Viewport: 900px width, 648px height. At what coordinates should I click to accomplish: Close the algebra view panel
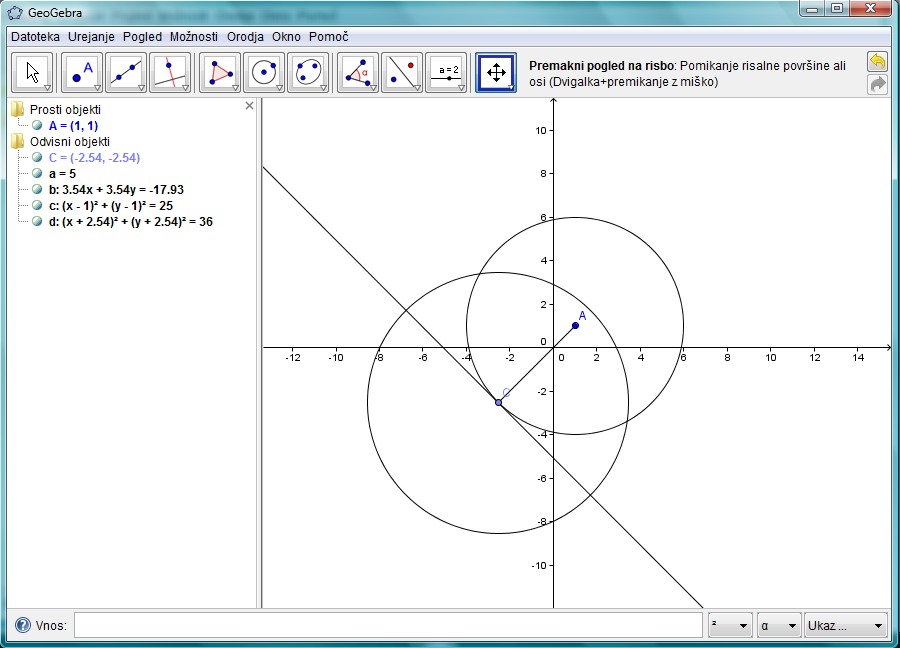(x=249, y=105)
